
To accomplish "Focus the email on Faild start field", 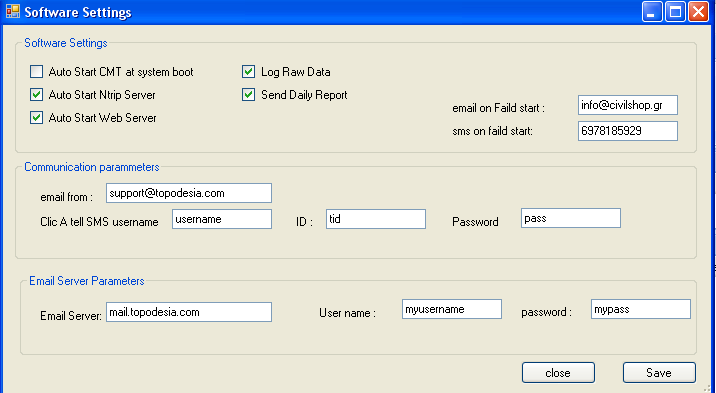I will tap(627, 105).
